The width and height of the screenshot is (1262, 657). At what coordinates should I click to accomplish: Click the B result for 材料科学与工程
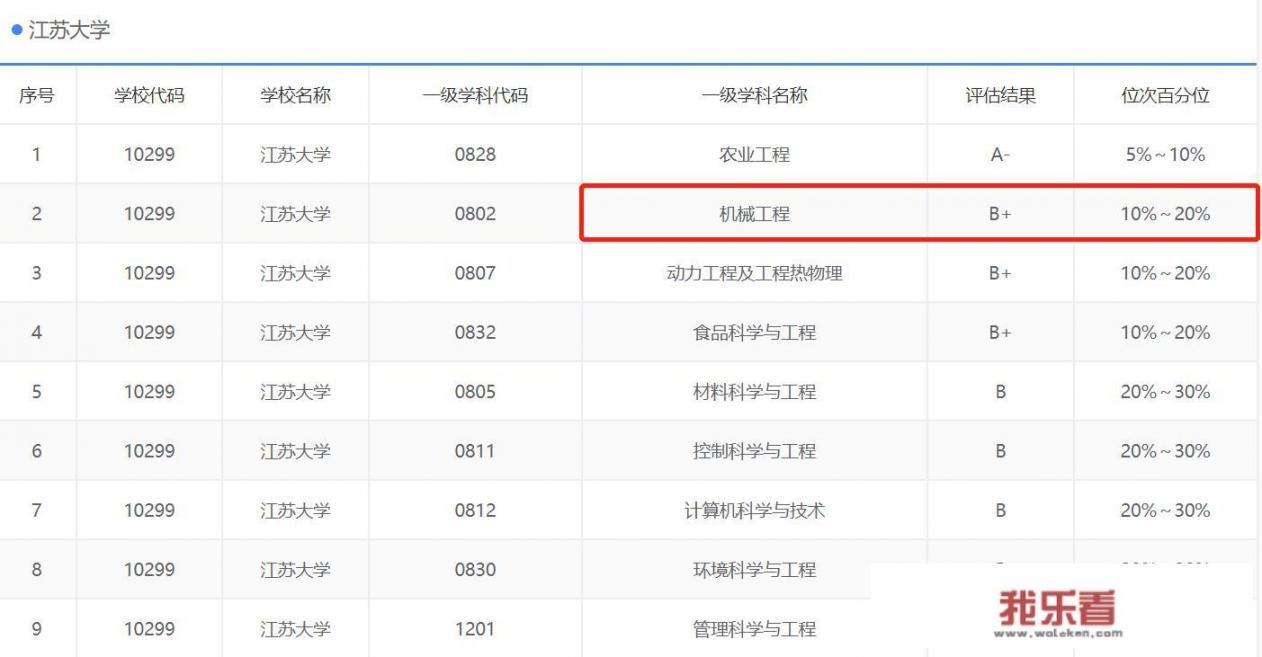[x=1000, y=392]
